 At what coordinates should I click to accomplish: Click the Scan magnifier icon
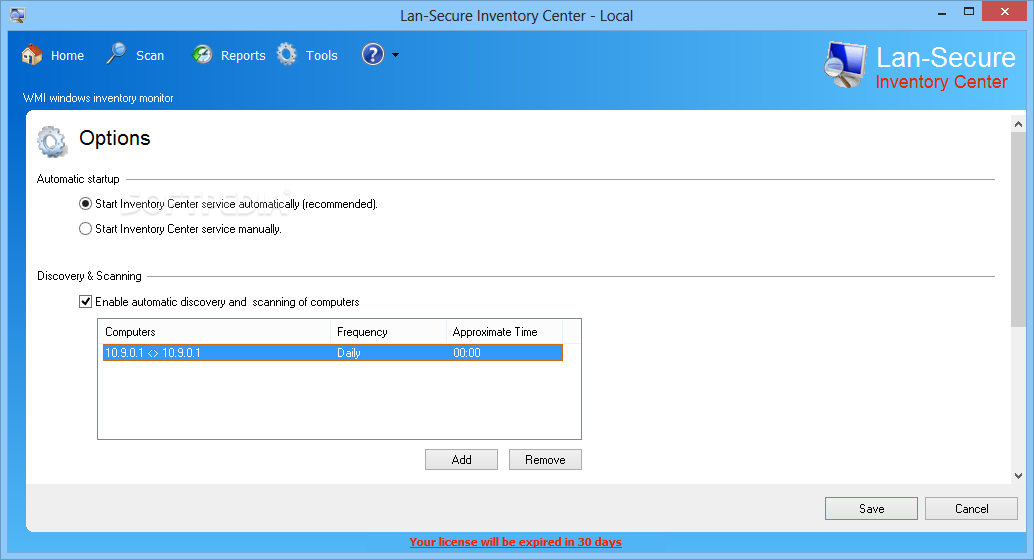[x=116, y=54]
